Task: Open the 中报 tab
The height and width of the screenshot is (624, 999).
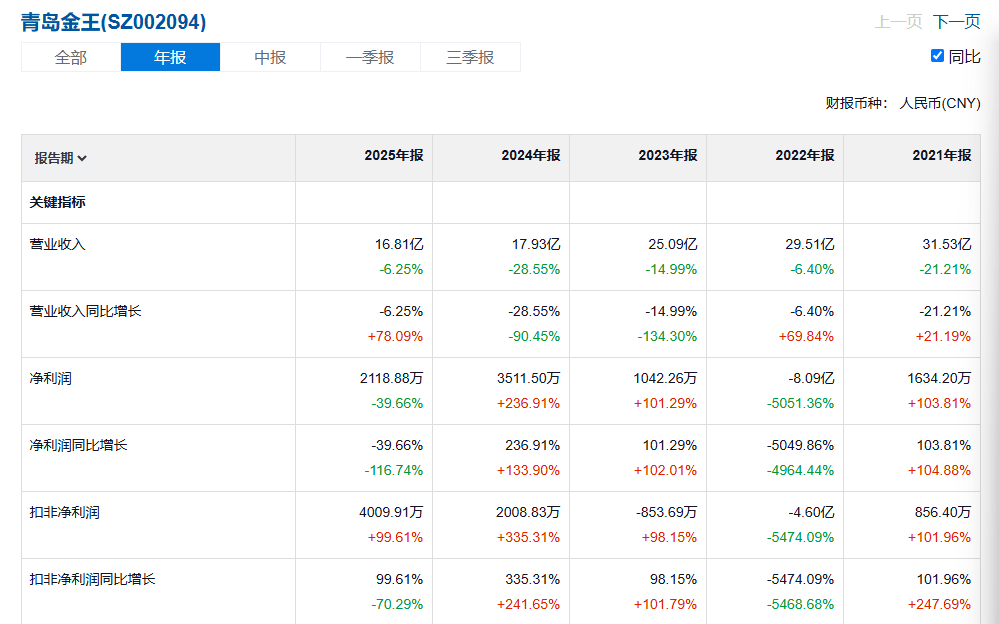Action: click(x=270, y=57)
